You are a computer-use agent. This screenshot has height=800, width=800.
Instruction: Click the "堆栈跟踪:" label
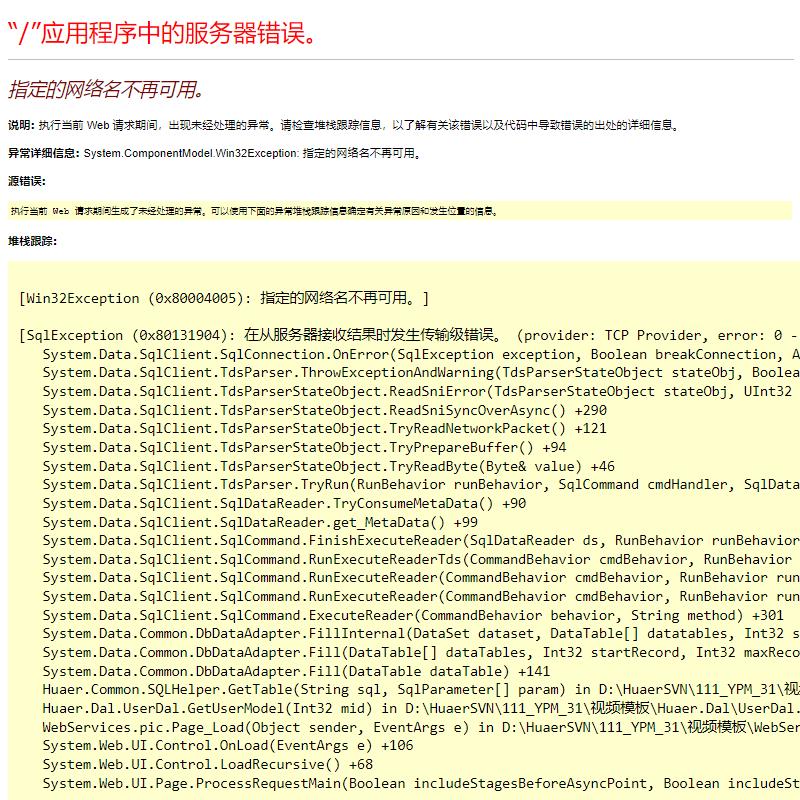point(33,241)
